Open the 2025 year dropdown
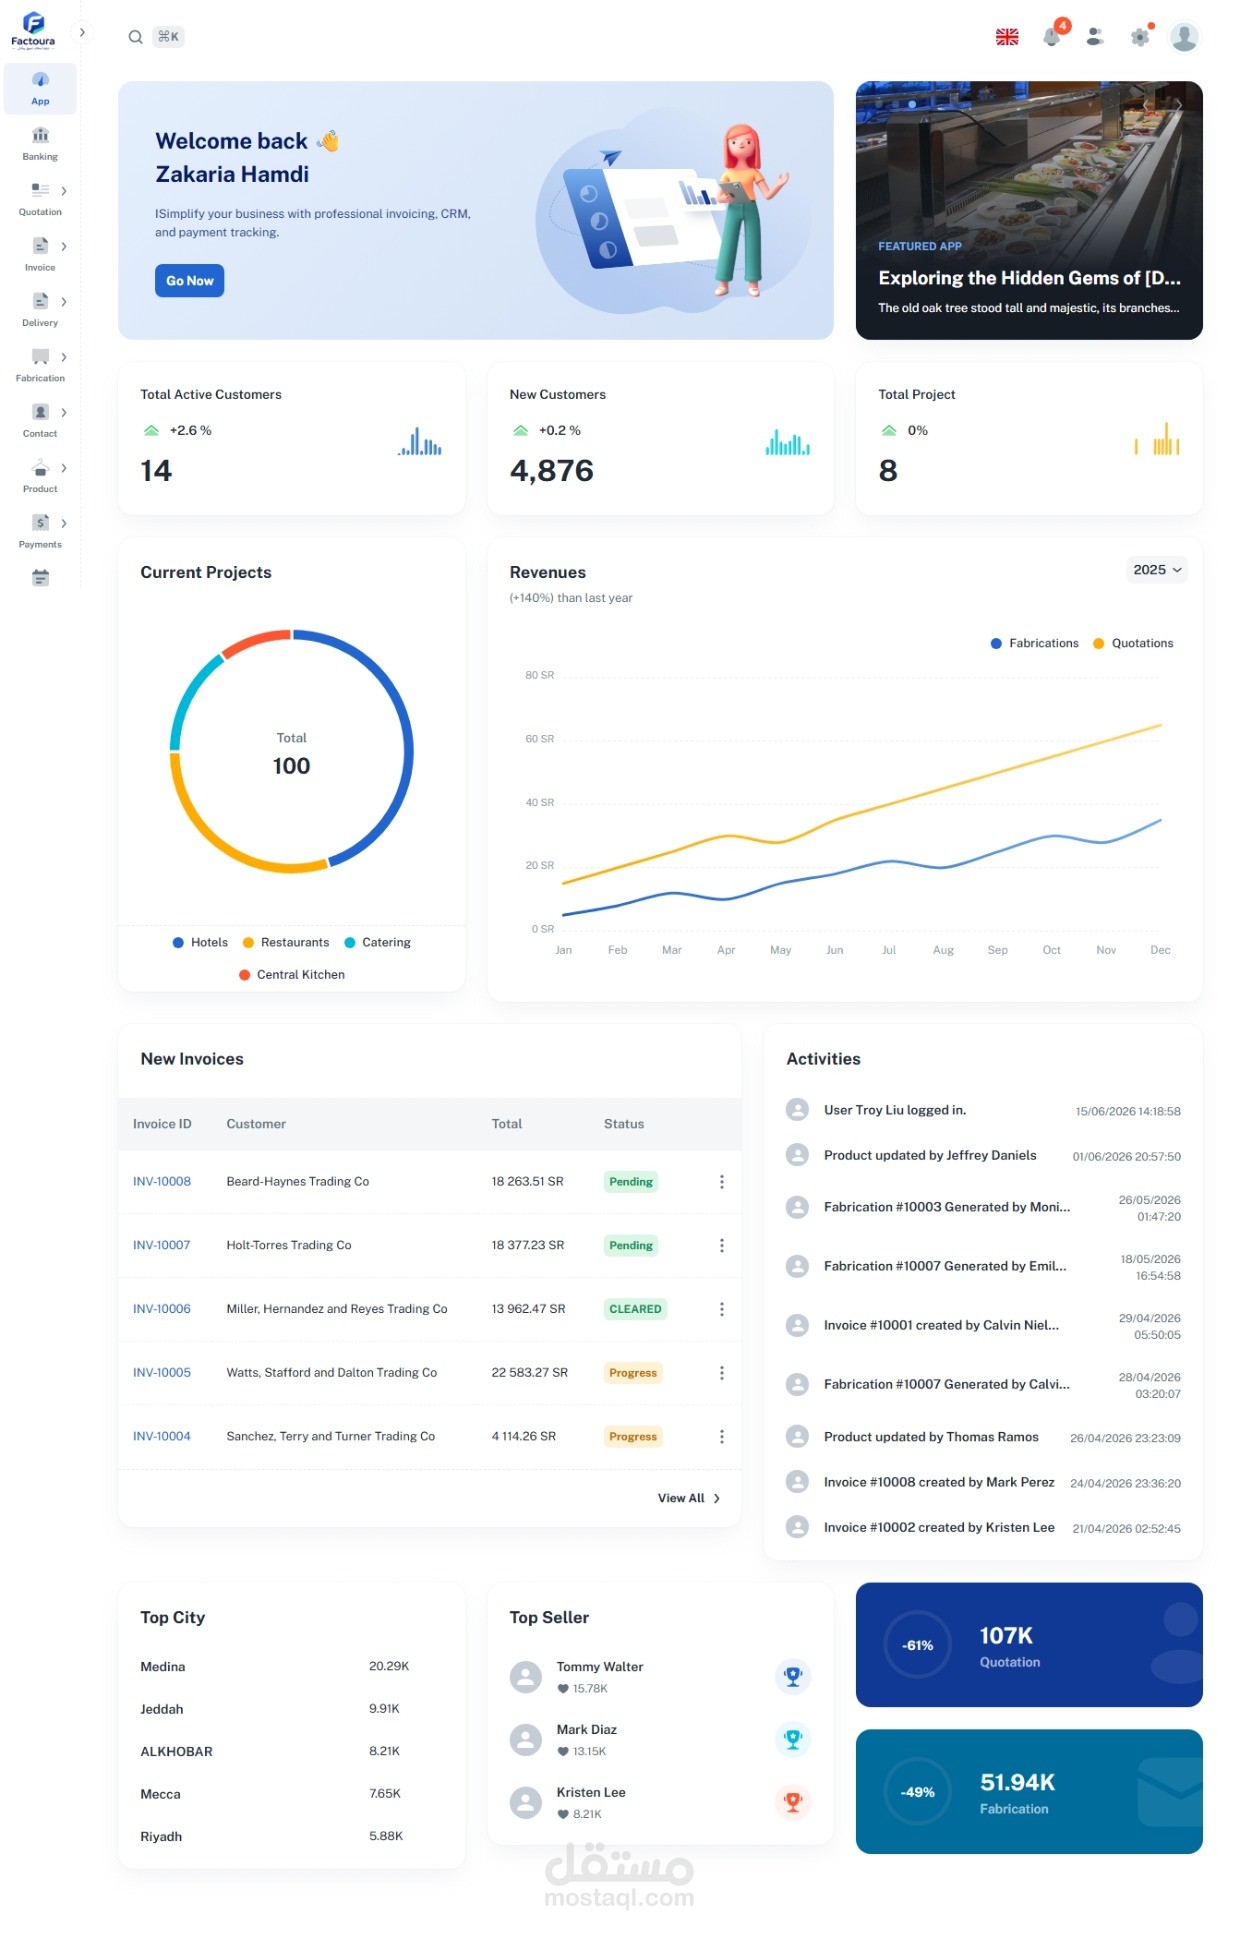The width and height of the screenshot is (1240, 1950). click(1157, 569)
